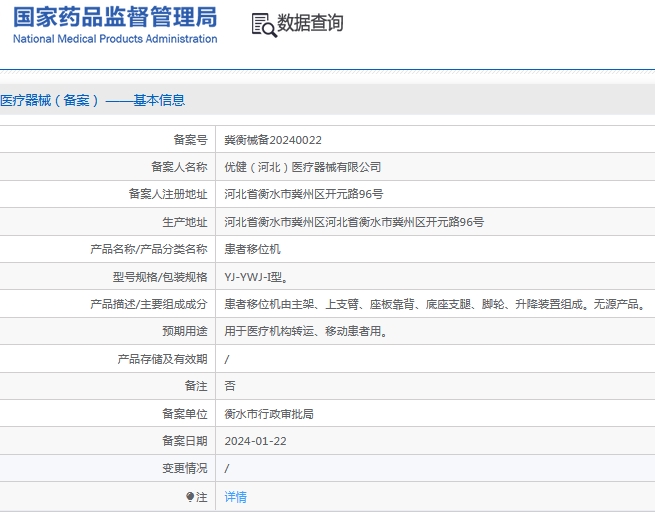Click the slash value for 变更情况

(227, 469)
